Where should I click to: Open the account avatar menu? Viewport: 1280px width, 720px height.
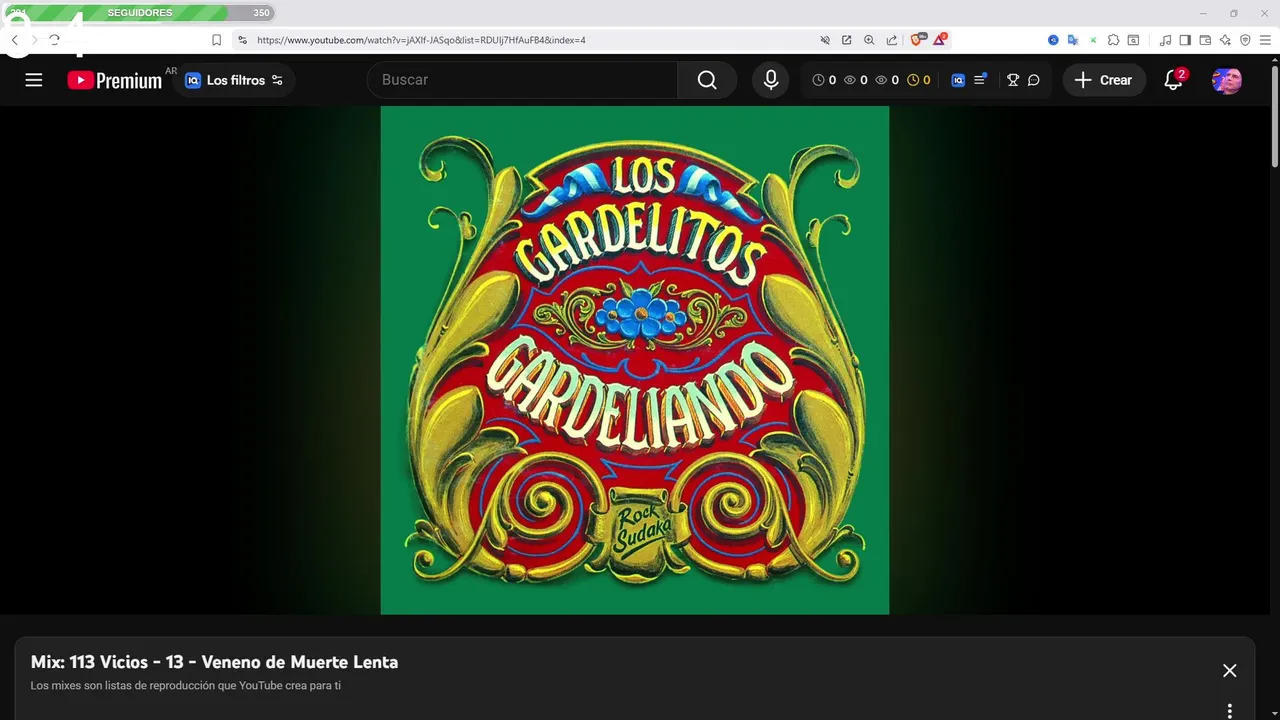click(x=1227, y=80)
